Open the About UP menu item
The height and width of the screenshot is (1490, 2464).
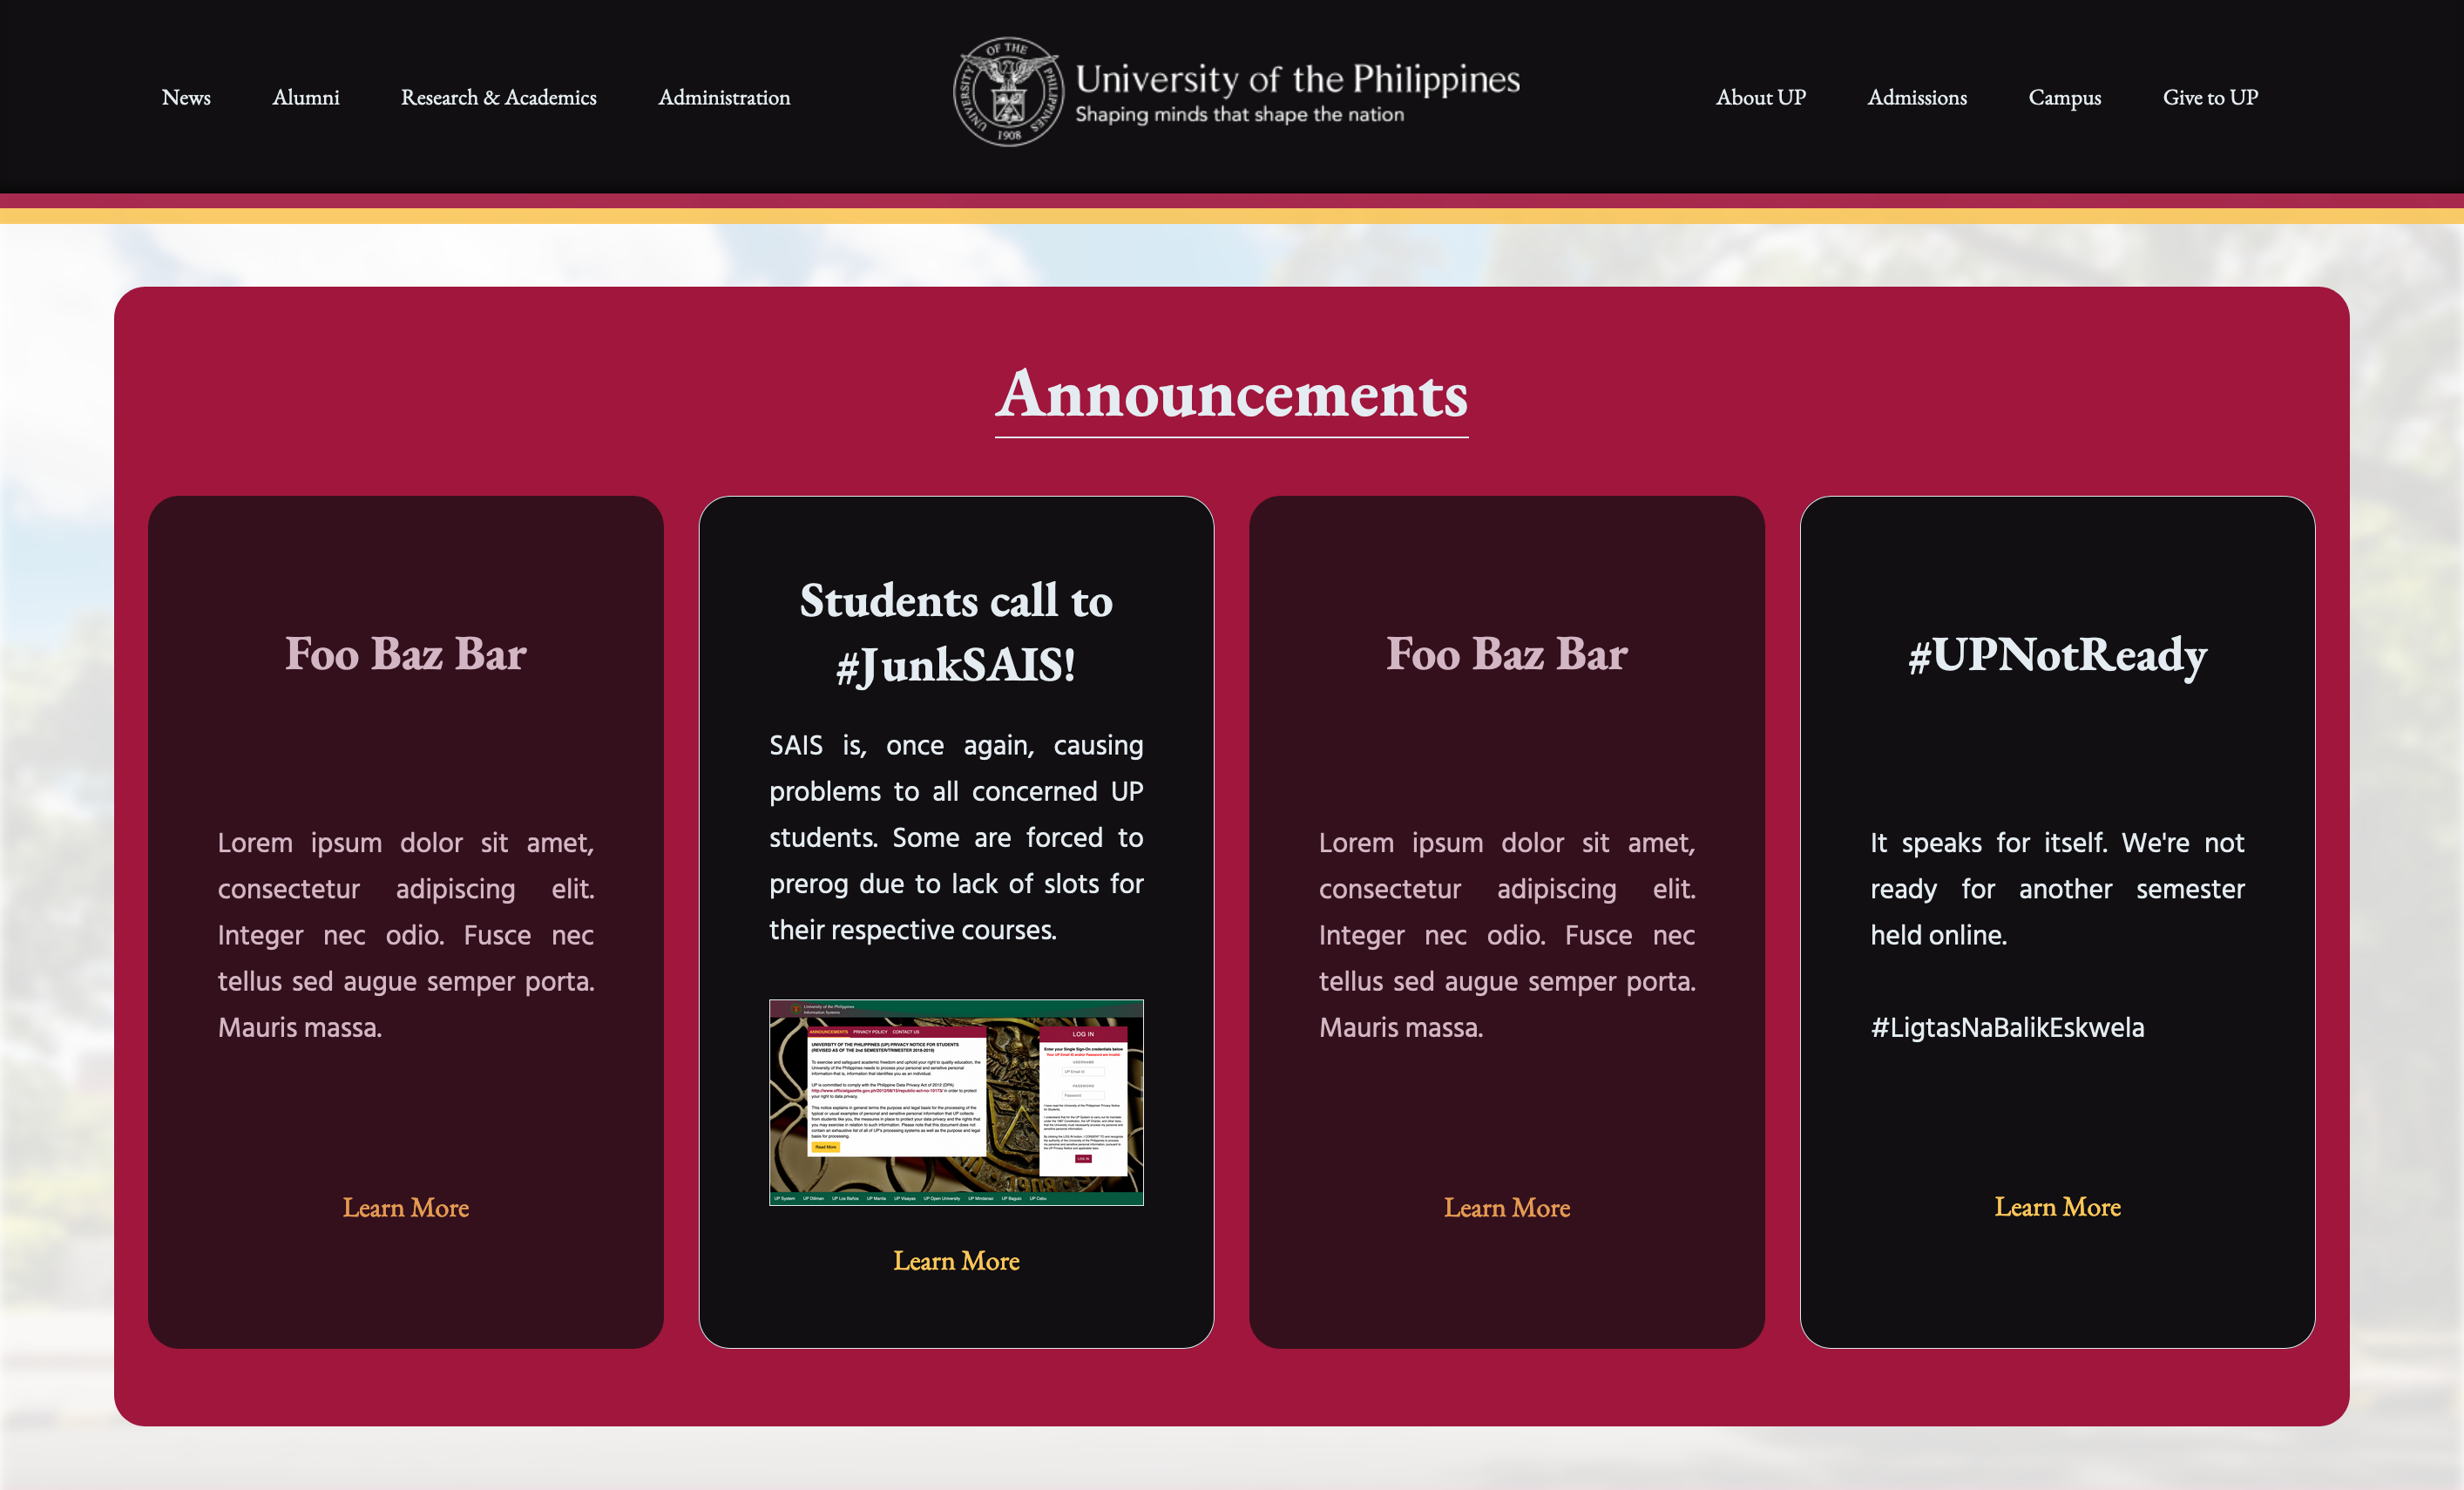point(1761,97)
